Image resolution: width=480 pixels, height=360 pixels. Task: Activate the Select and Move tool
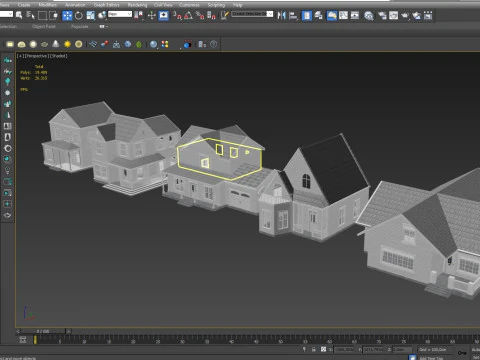[67, 15]
